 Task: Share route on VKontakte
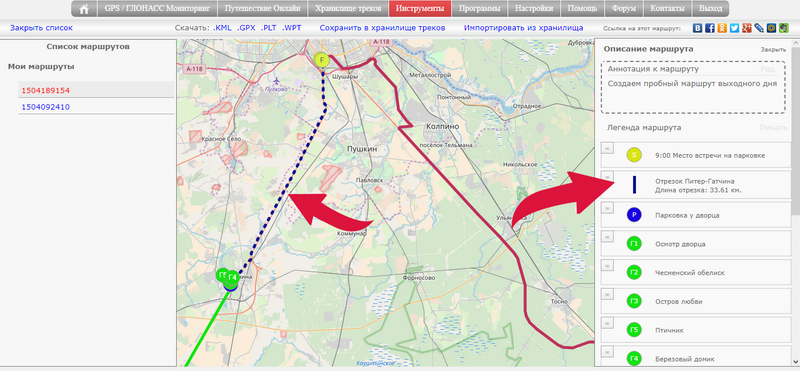pos(697,28)
